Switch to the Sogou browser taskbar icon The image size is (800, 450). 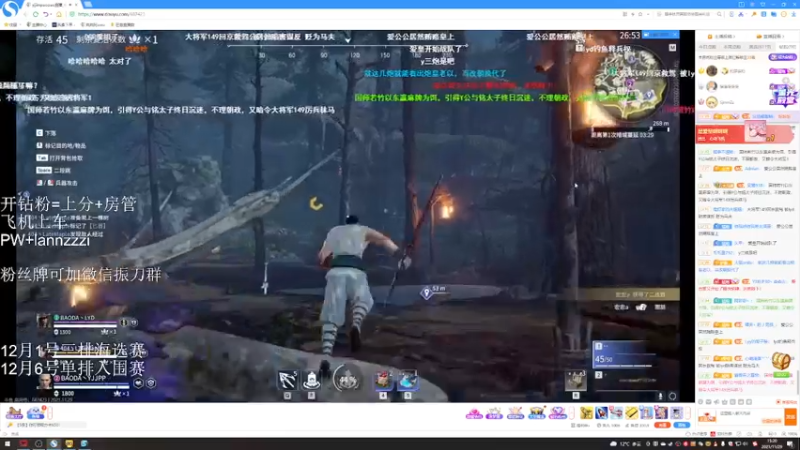(x=54, y=444)
